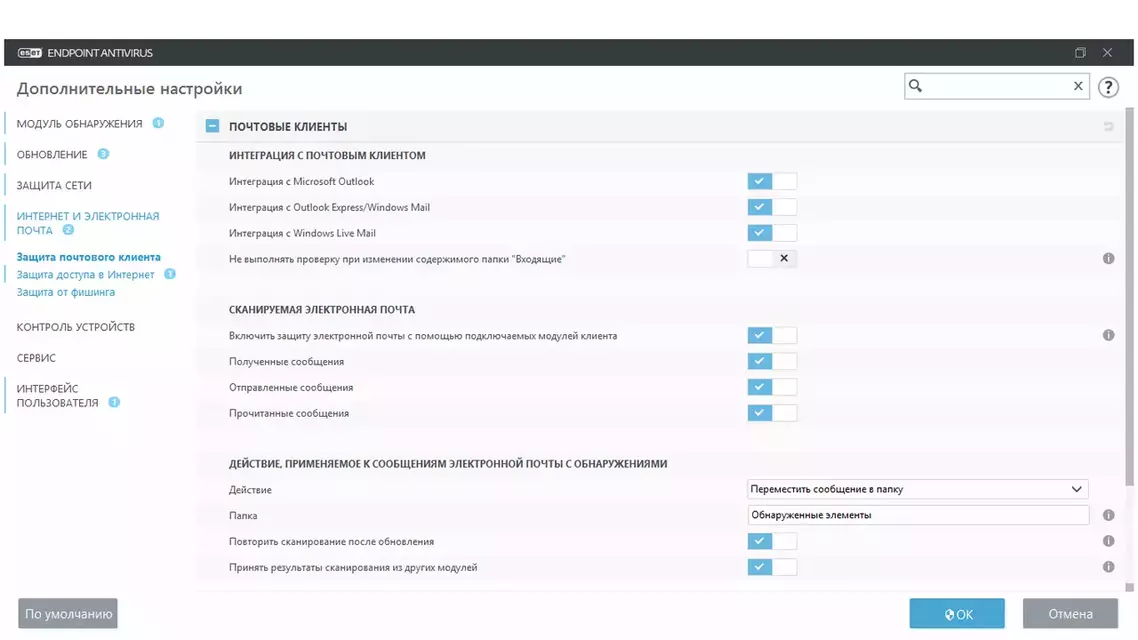Click the badge next to Защита доступа в Интернет
Viewport: 1138px width, 640px height.
click(x=170, y=274)
